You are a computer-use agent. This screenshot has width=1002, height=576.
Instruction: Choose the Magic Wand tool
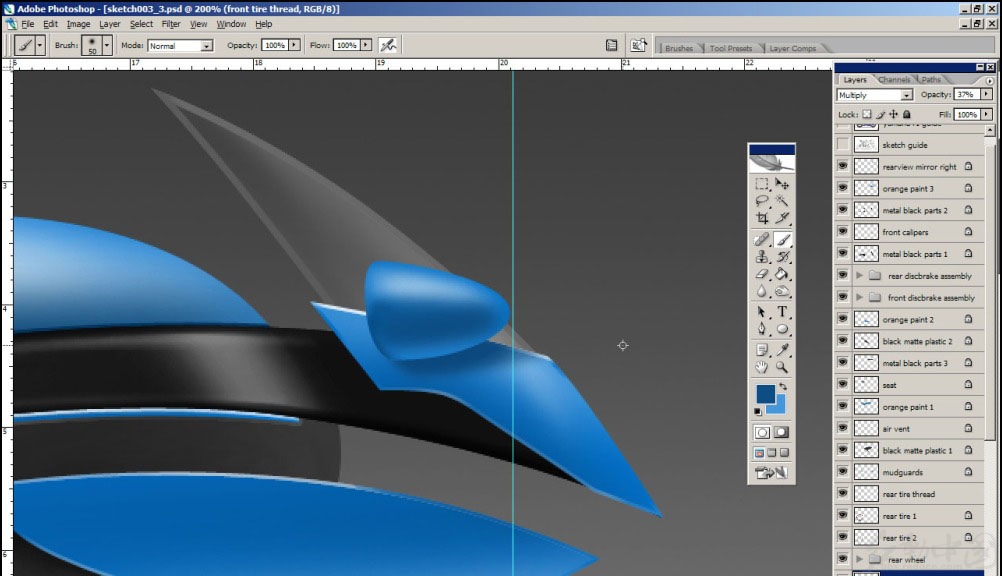point(782,201)
